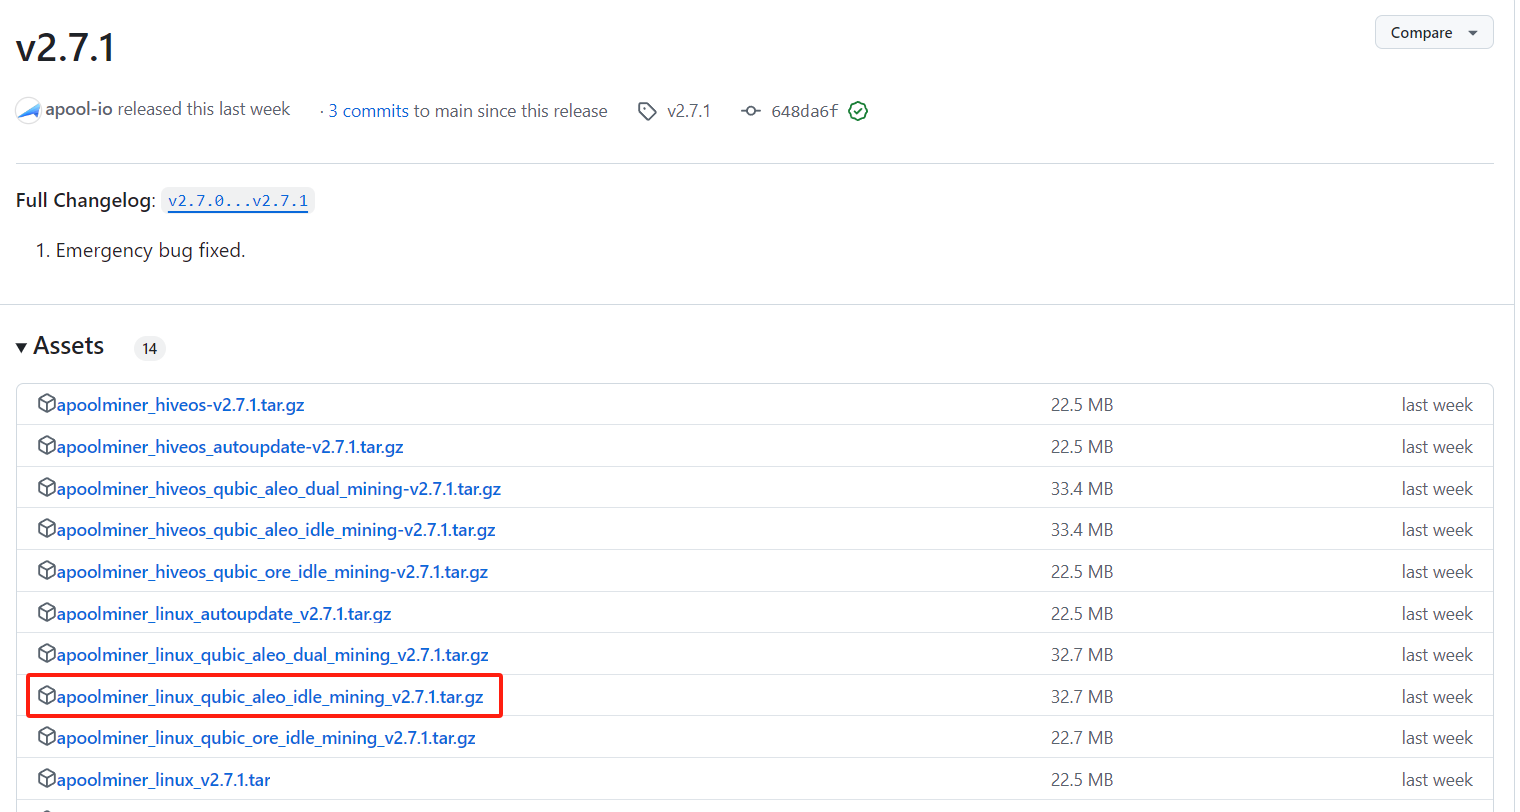Viewport: 1520px width, 812px height.
Task: Click the commit icon next to 648da6f
Action: tap(750, 111)
